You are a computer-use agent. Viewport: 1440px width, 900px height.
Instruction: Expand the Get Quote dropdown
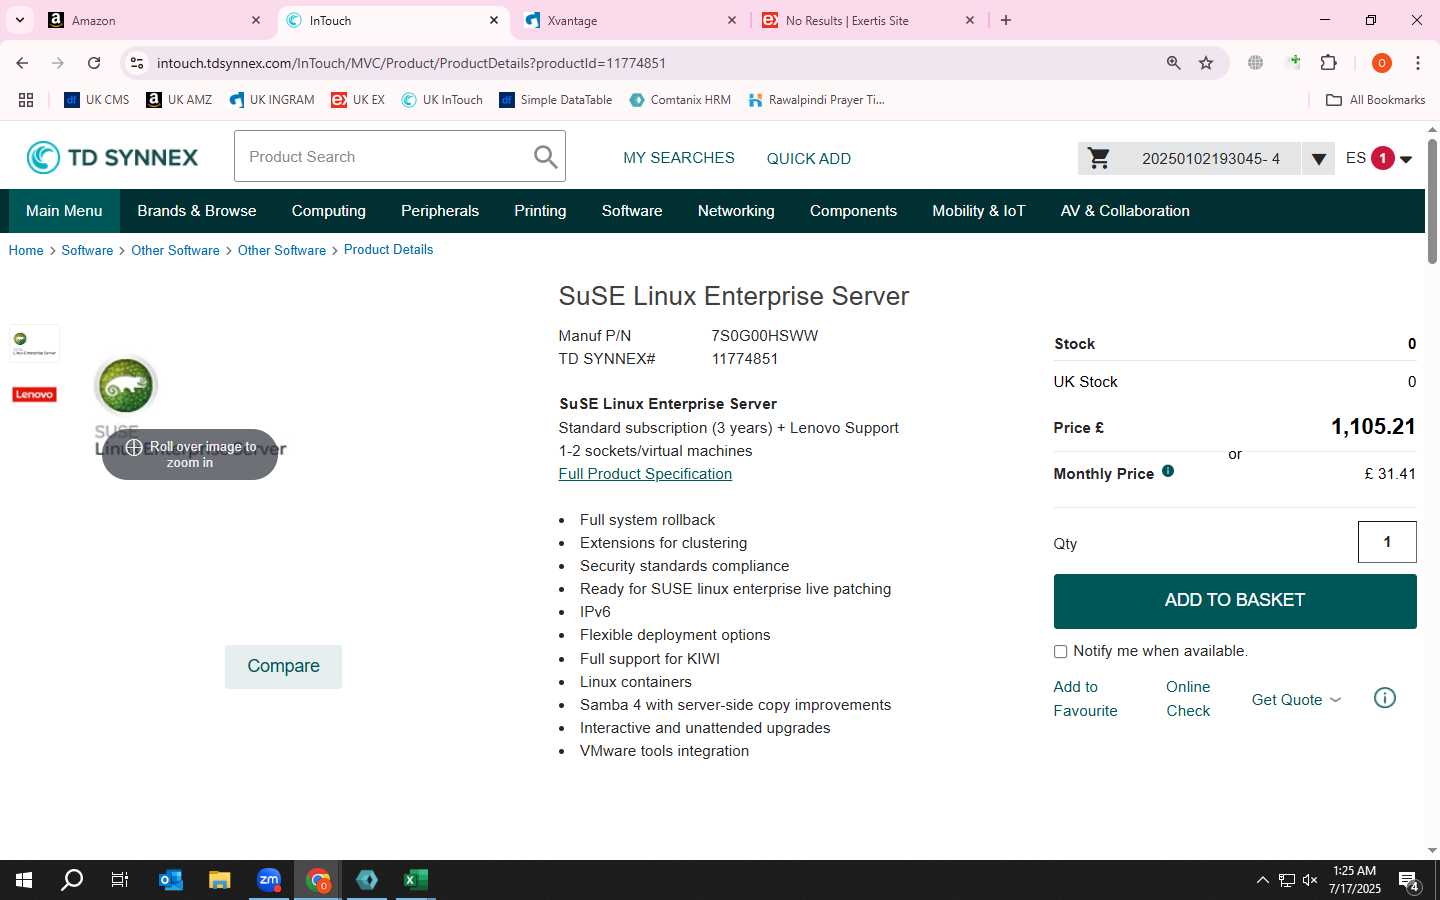pos(1296,700)
